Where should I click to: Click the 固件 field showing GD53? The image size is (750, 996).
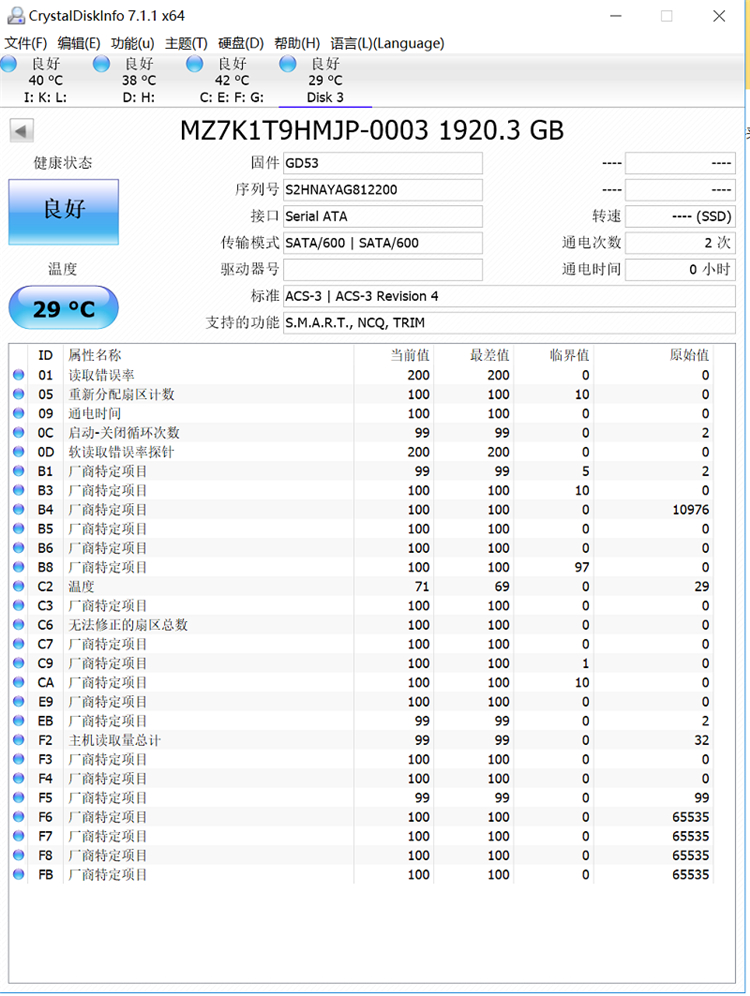[x=383, y=163]
